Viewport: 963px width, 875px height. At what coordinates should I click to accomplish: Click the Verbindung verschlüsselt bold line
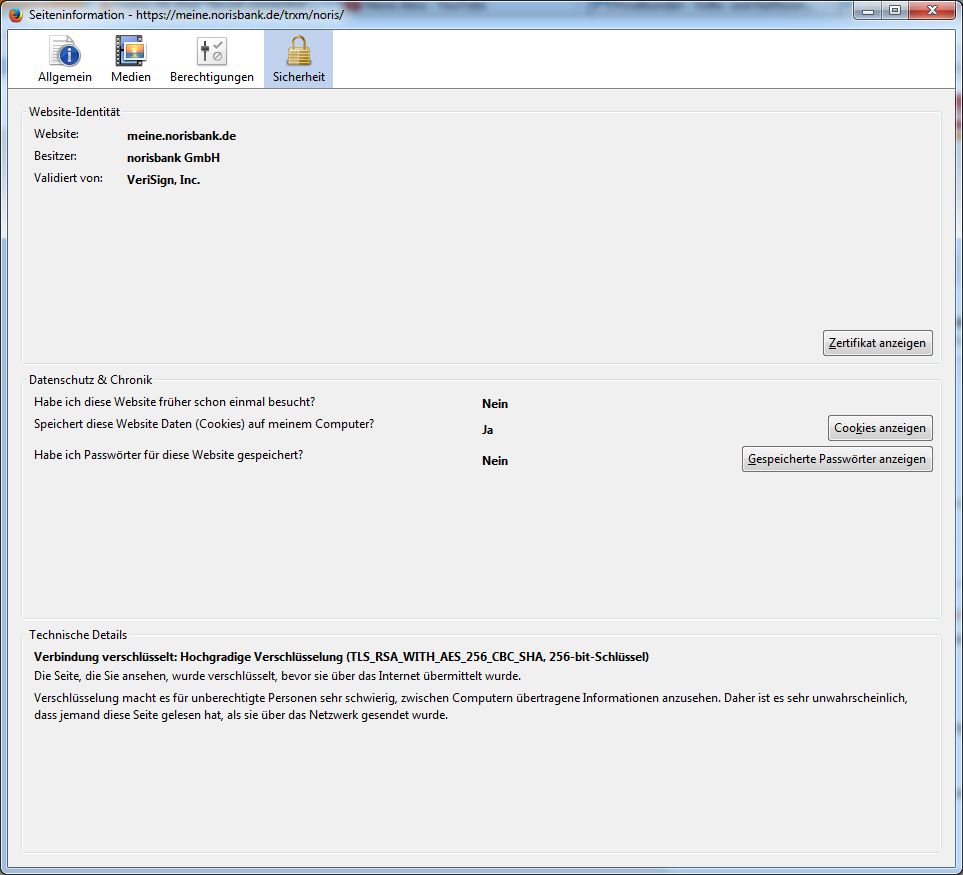(341, 657)
